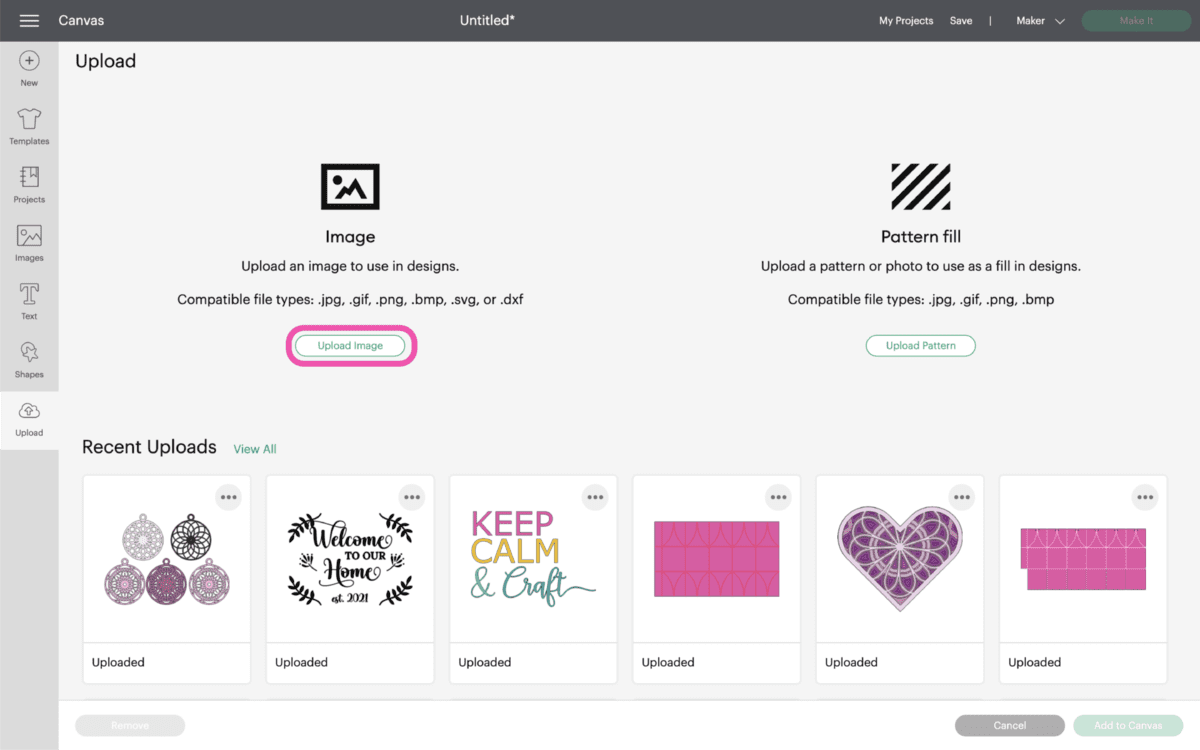Click the Upload Pattern button
The image size is (1200, 750).
pos(920,345)
